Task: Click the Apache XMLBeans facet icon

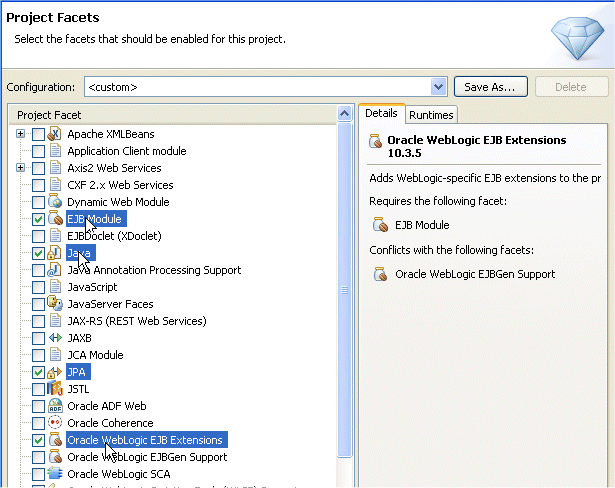Action: [x=56, y=134]
